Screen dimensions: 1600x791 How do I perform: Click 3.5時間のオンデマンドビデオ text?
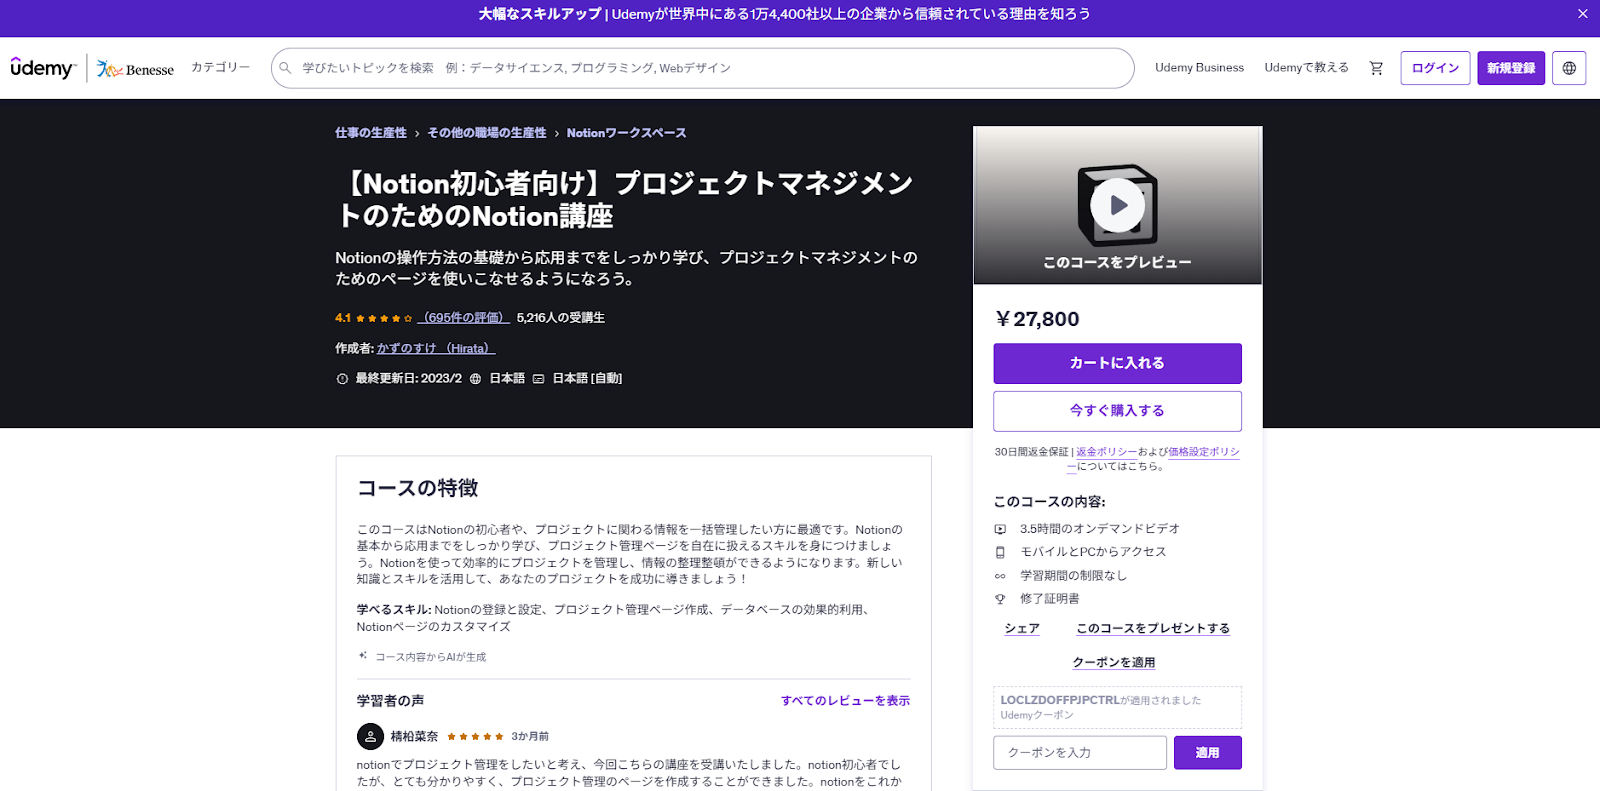[x=1100, y=529]
